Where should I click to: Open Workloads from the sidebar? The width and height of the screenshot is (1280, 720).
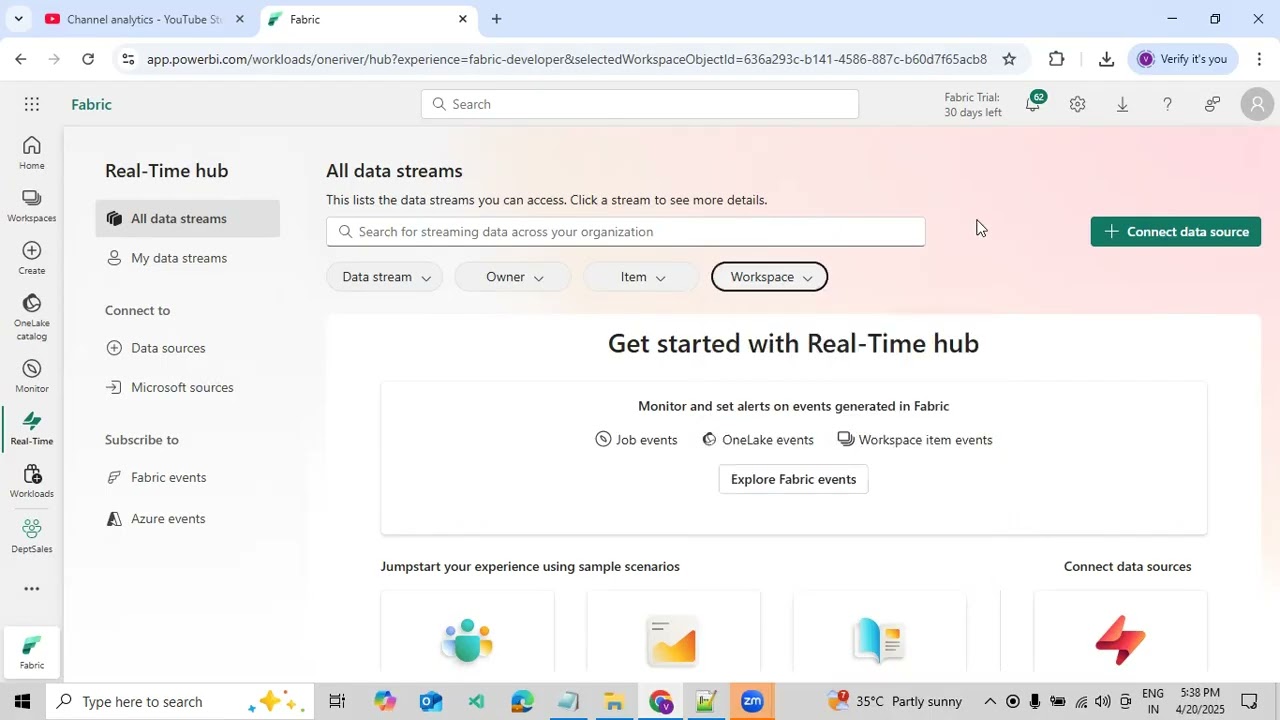click(32, 481)
